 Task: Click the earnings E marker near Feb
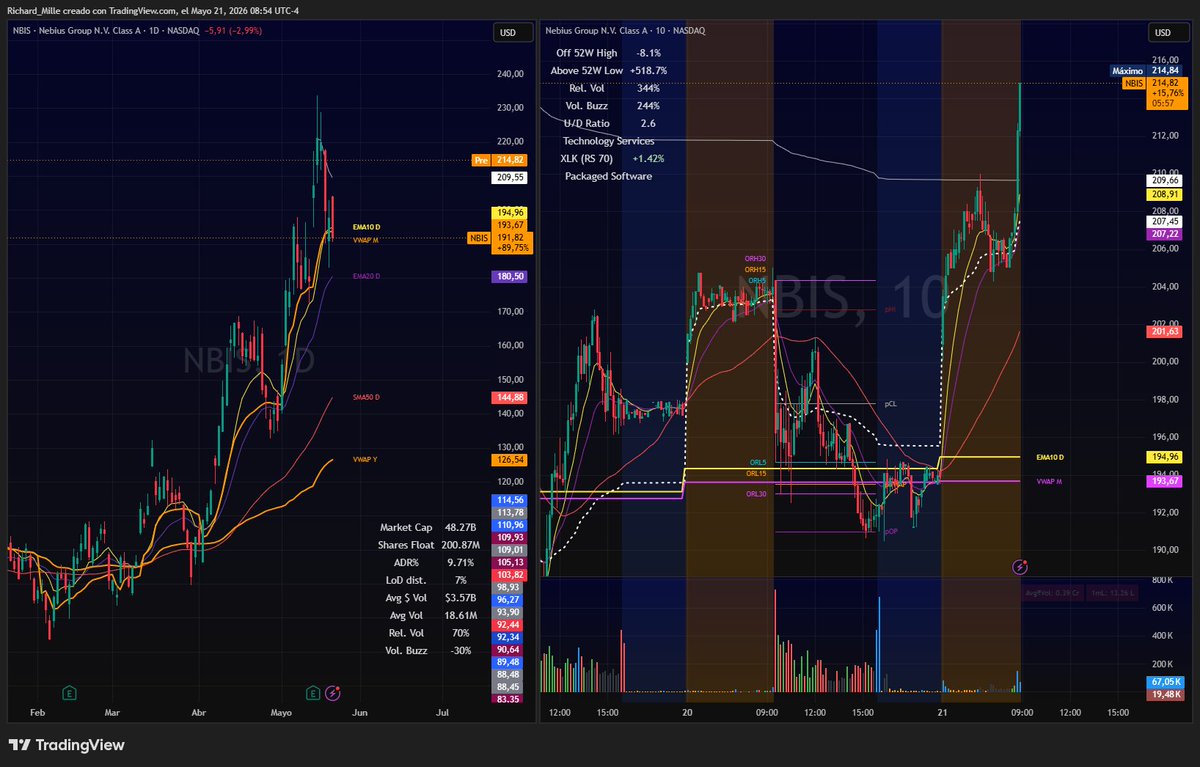[71, 692]
